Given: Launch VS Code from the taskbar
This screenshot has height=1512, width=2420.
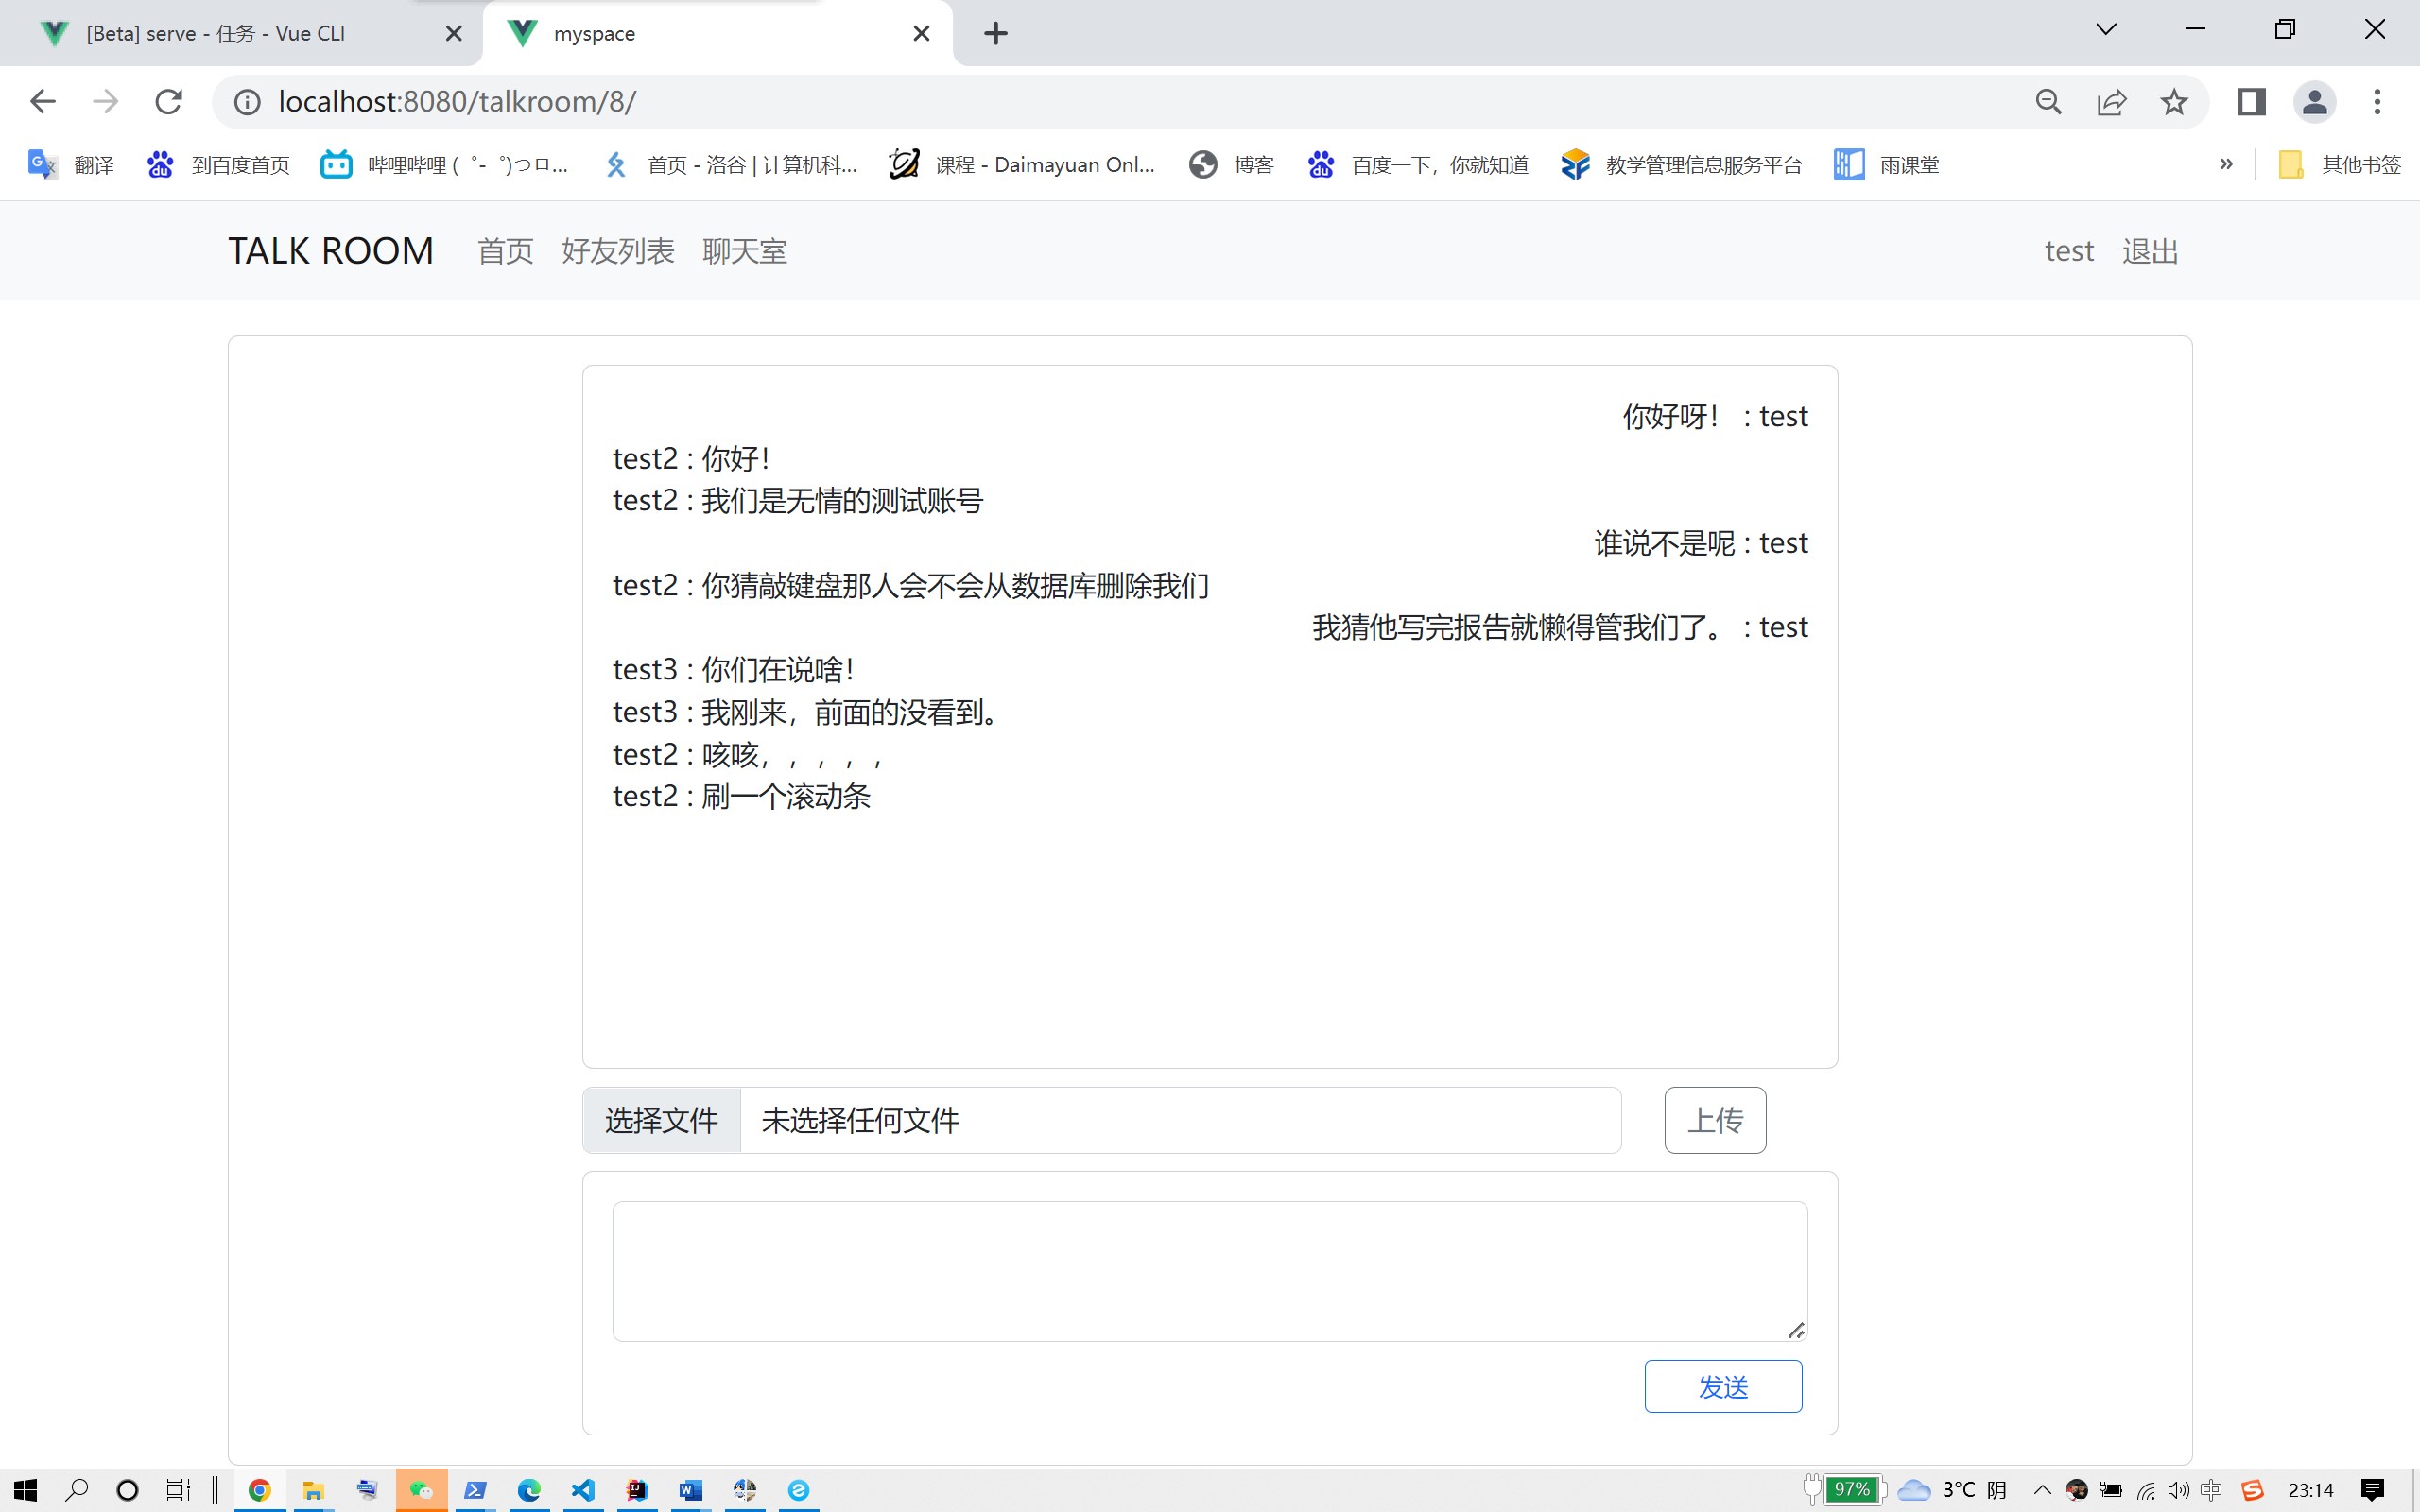Looking at the screenshot, I should click(583, 1490).
